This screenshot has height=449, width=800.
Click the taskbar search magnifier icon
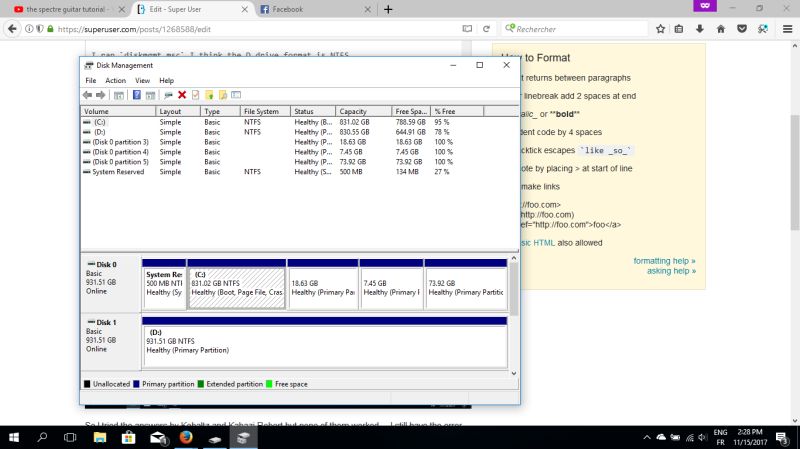coord(42,437)
